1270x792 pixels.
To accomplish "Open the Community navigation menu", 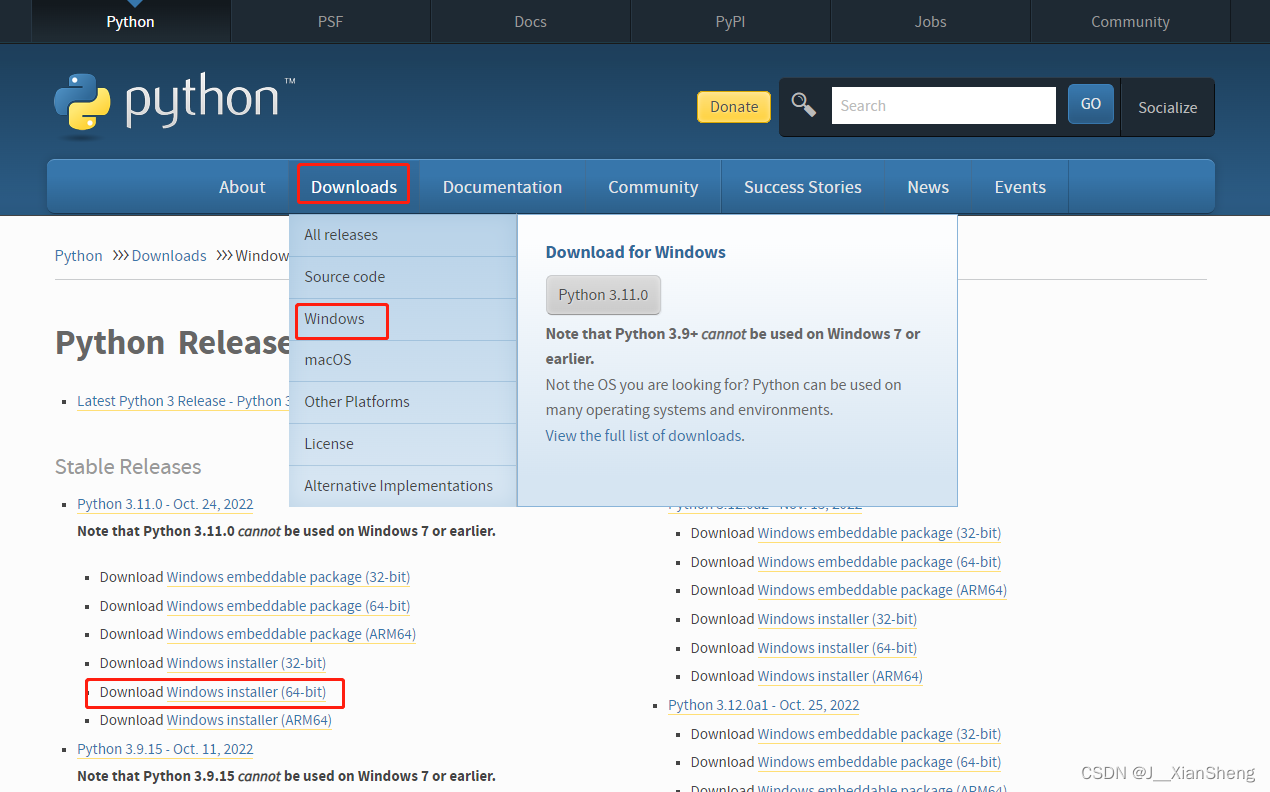I will pyautogui.click(x=653, y=187).
